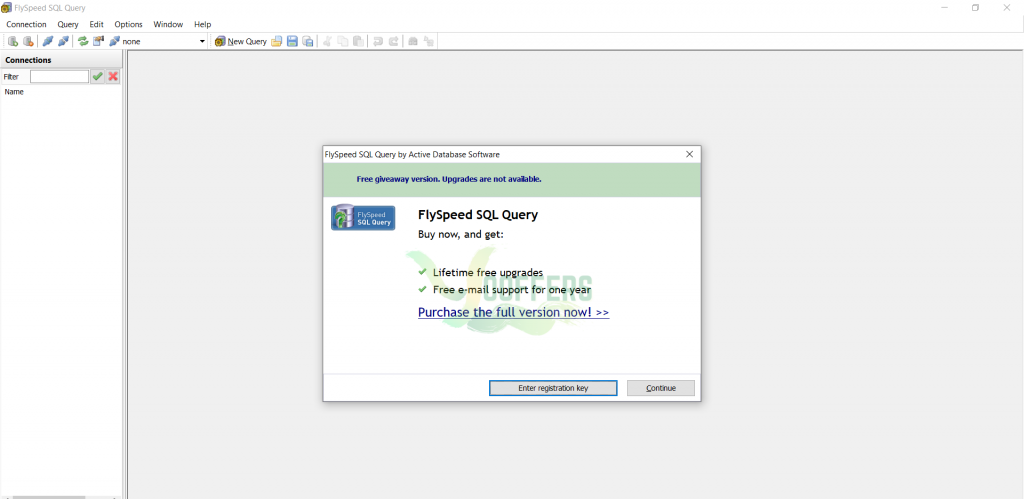The image size is (1024, 499).
Task: Click the green refresh arrows icon
Action: click(83, 41)
